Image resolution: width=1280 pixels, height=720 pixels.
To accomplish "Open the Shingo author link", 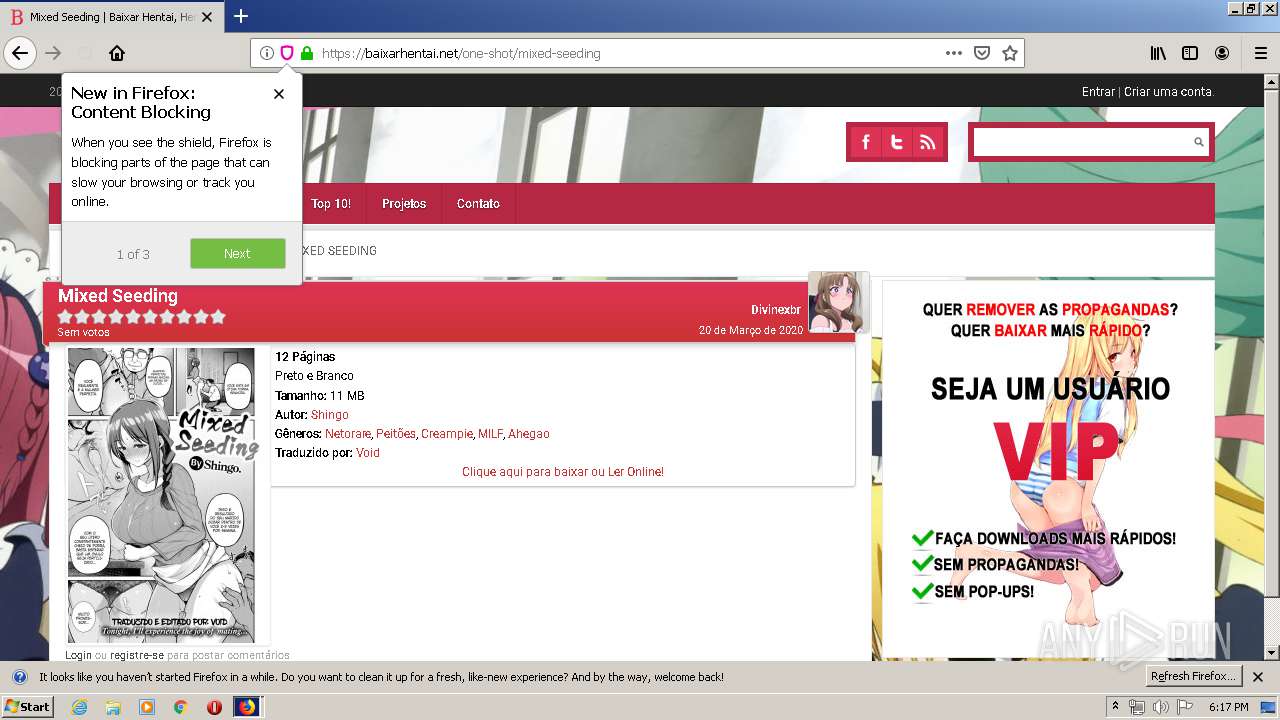I will tap(329, 414).
